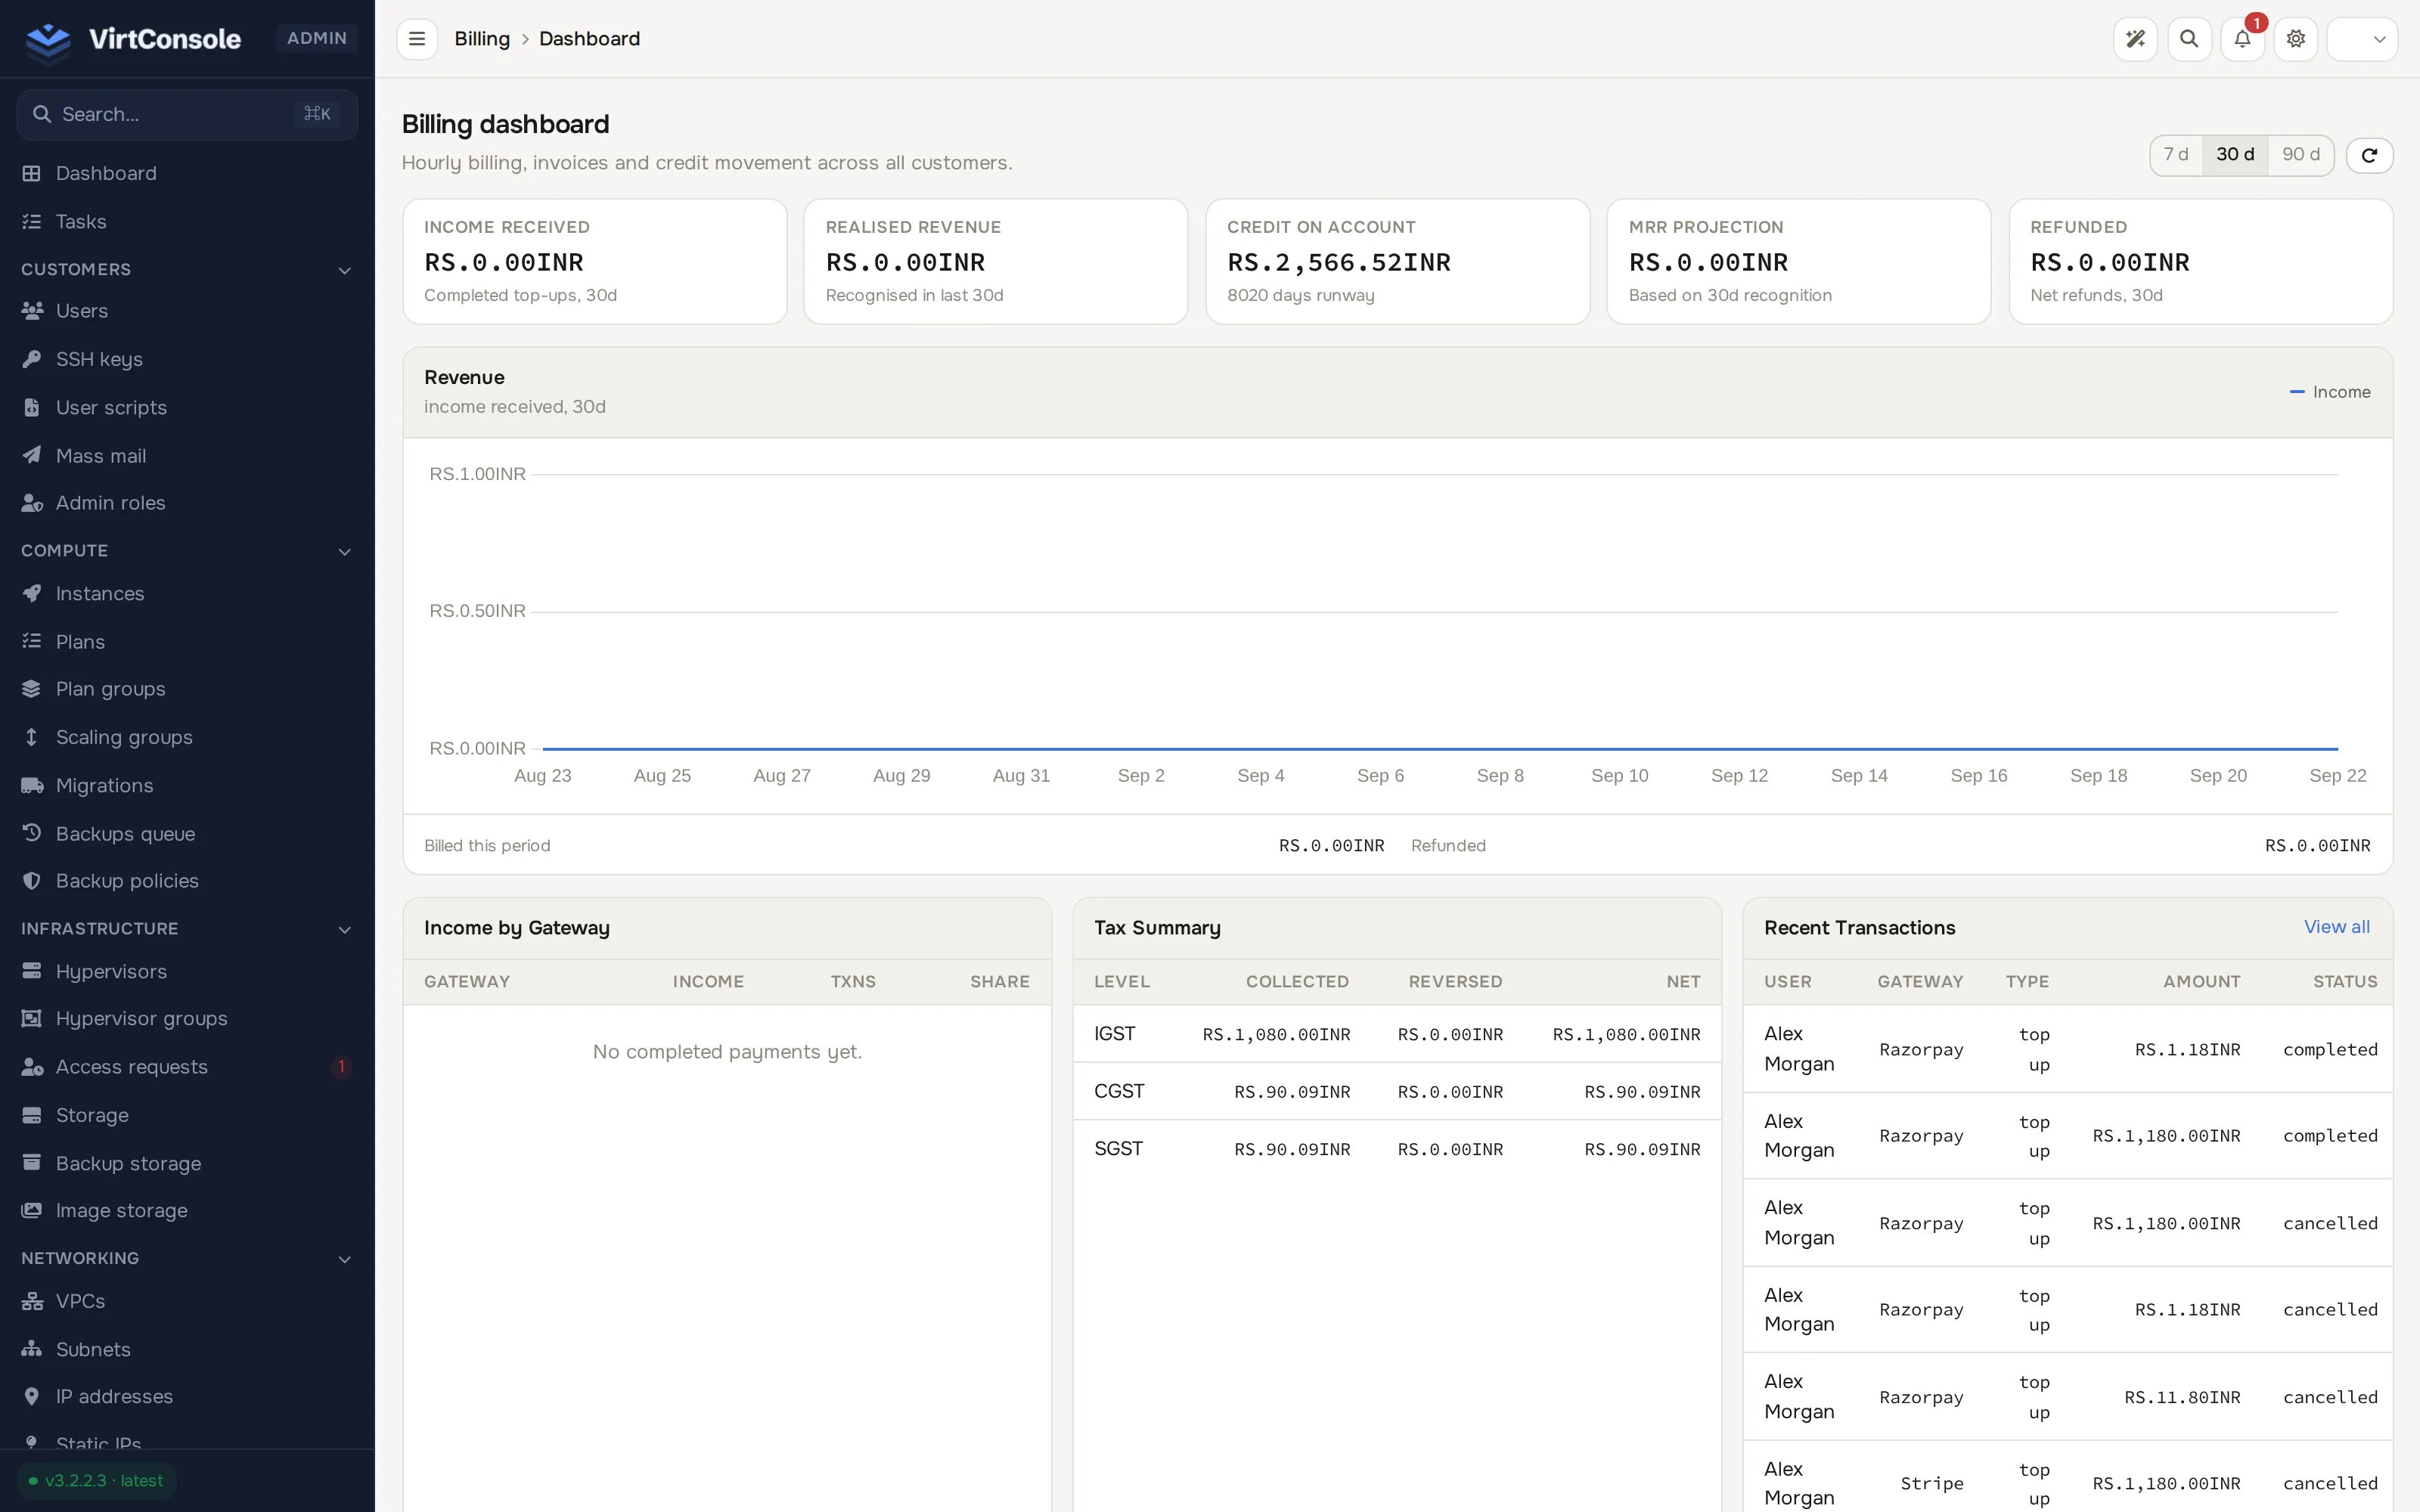The height and width of the screenshot is (1512, 2420).
Task: Open search via the magnifier icon in top bar
Action: 2189,39
